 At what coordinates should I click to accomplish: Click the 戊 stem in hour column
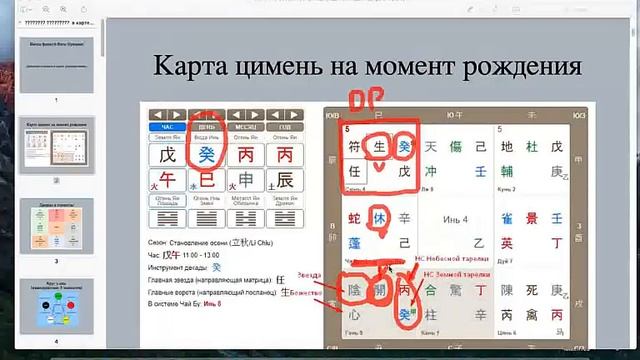[167, 155]
